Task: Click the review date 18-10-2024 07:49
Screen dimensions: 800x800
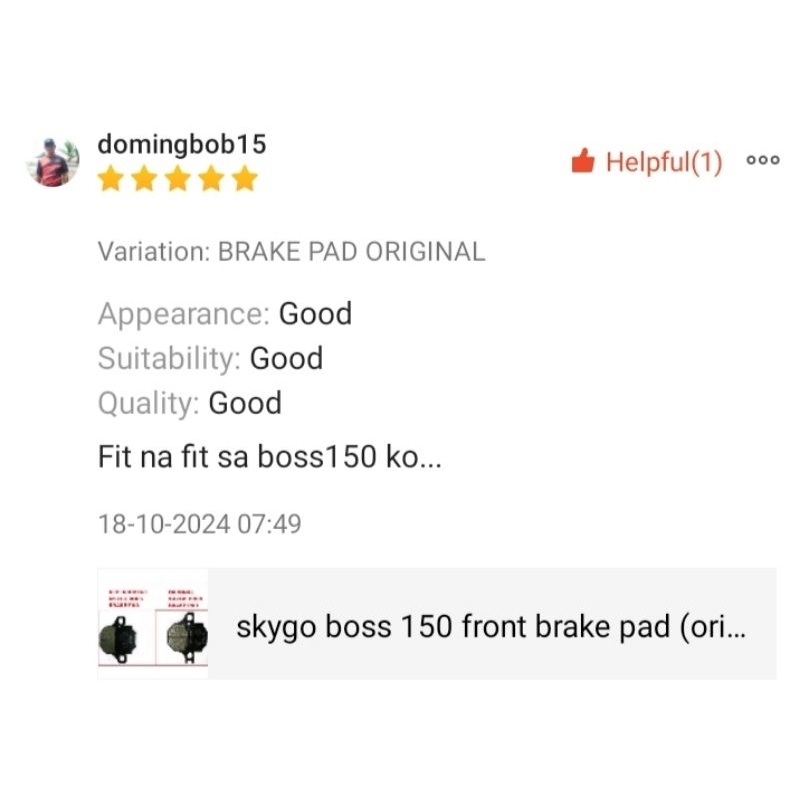Action: pyautogui.click(x=199, y=524)
